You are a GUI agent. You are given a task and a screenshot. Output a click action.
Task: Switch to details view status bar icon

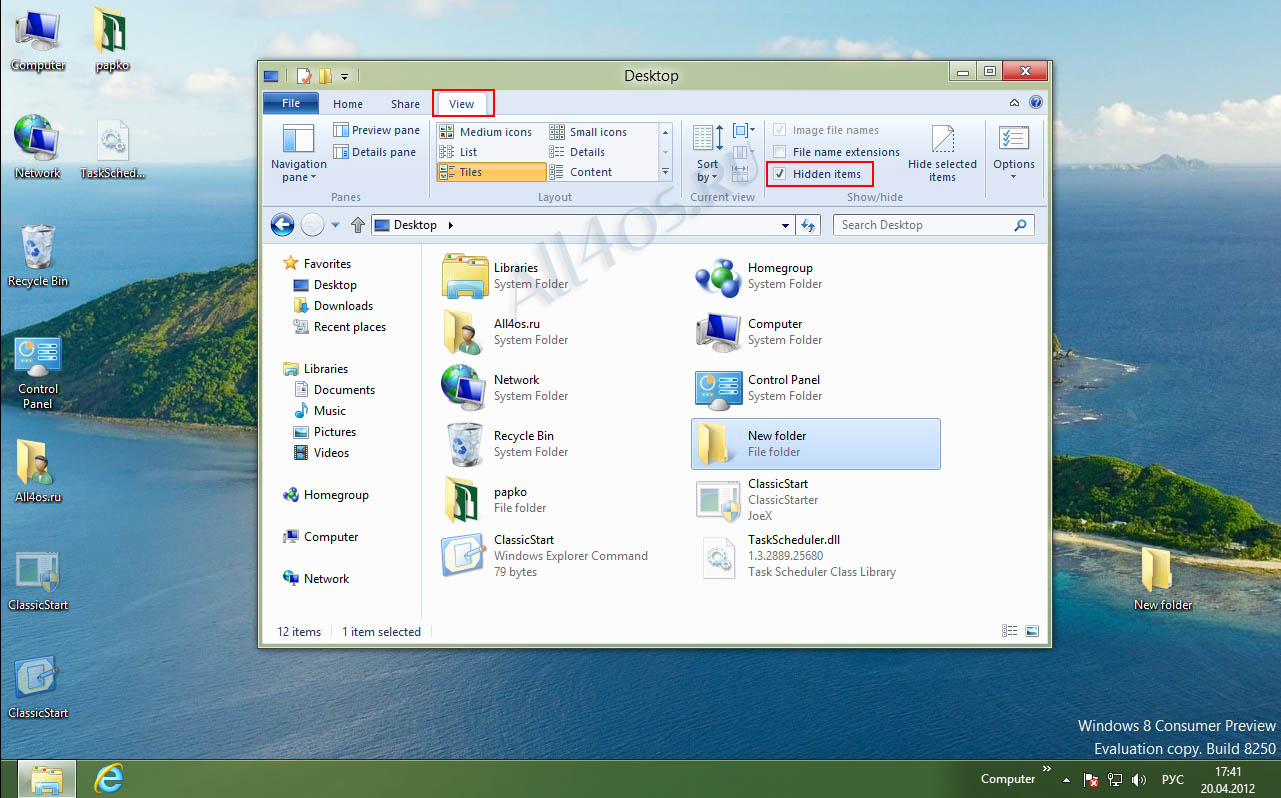[1009, 631]
